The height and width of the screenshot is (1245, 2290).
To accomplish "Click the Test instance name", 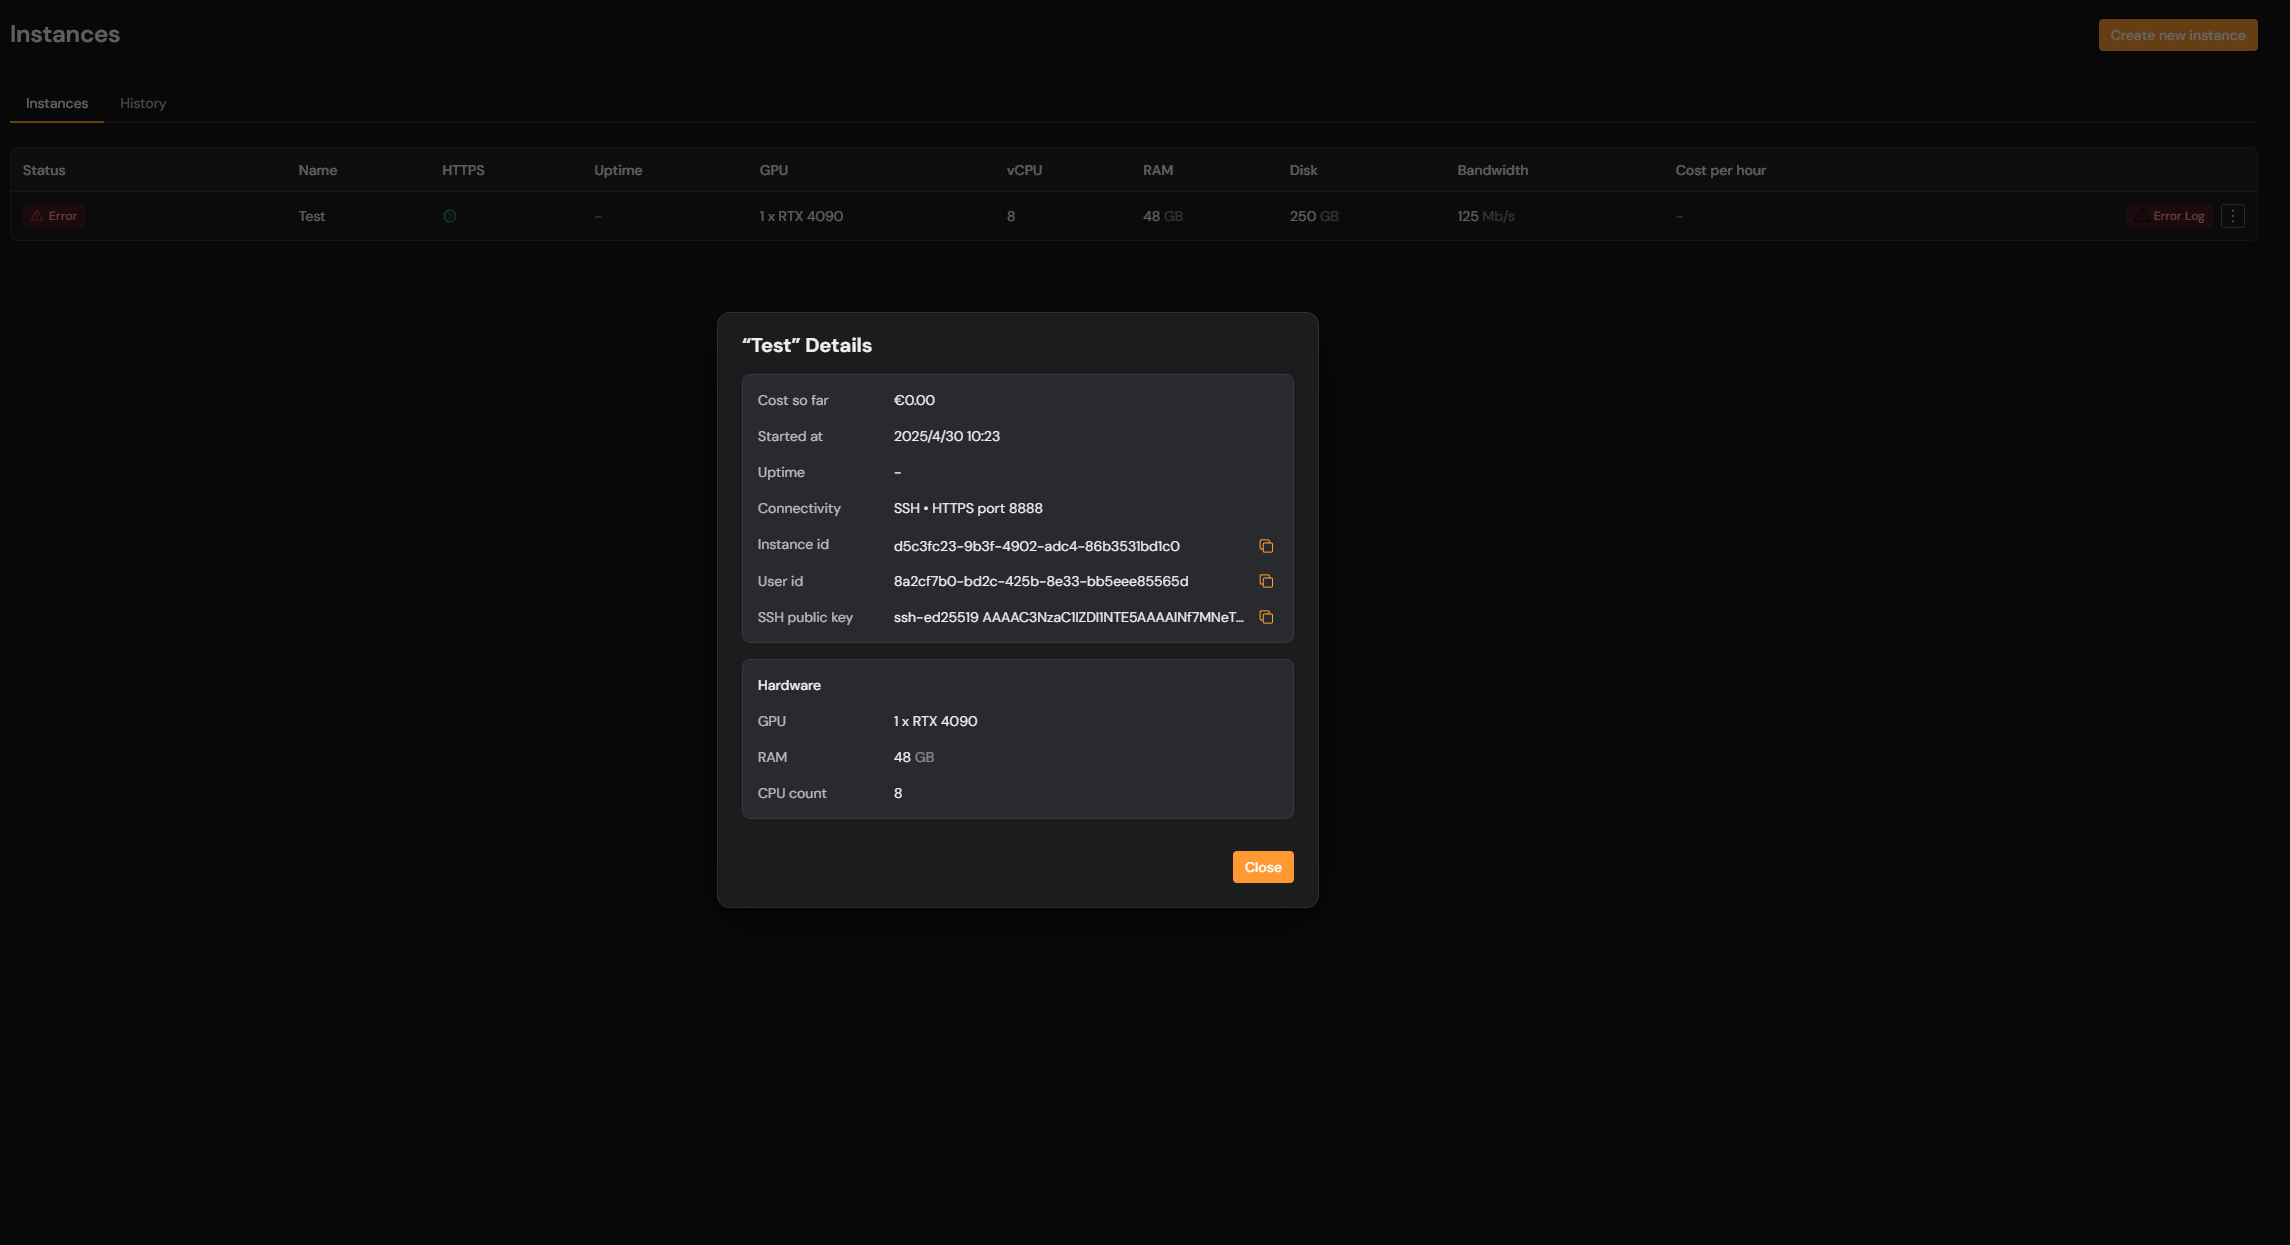I will pyautogui.click(x=312, y=216).
